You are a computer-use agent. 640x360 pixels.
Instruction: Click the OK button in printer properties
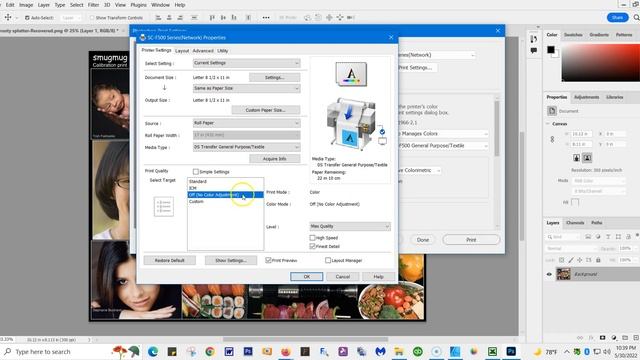[x=307, y=277]
